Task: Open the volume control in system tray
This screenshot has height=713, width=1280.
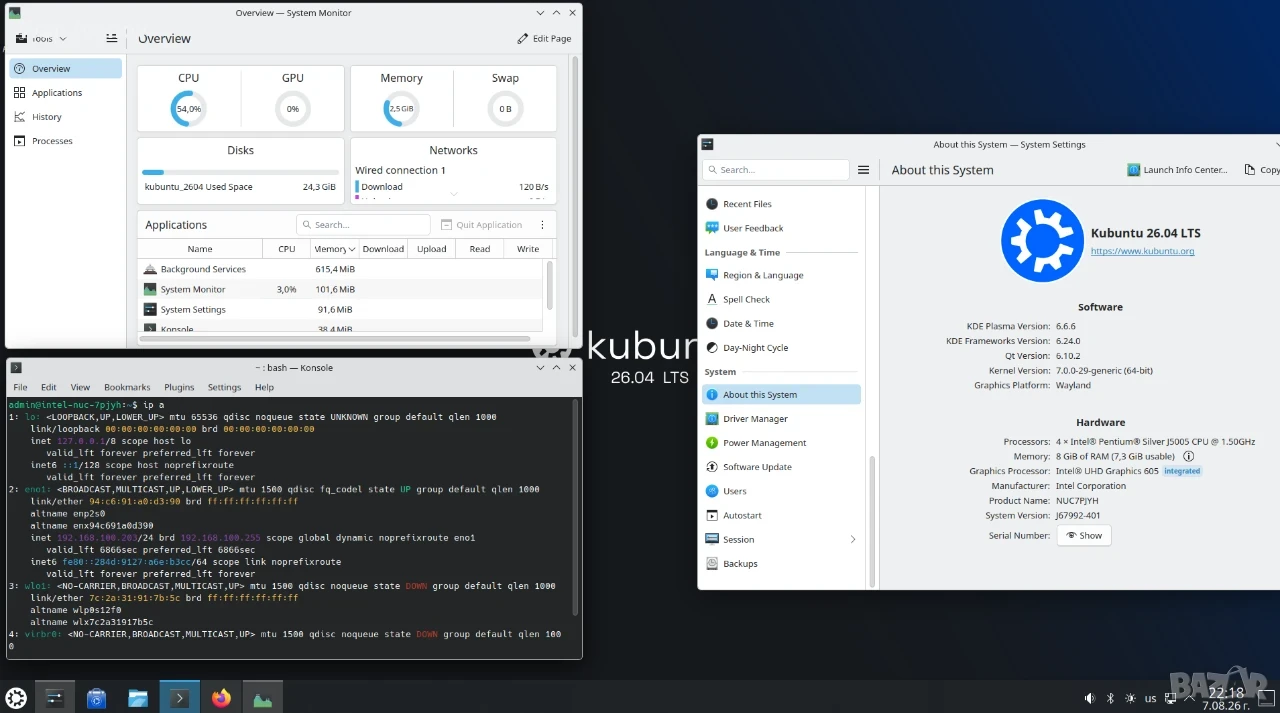Action: [x=1090, y=698]
